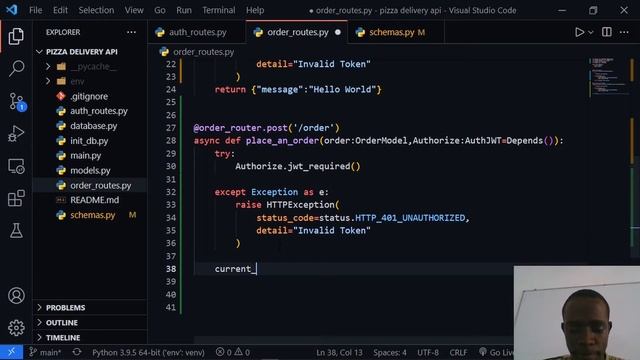Open Explorer Views and More Actions
Screen dimensions: 640x360
131,32
